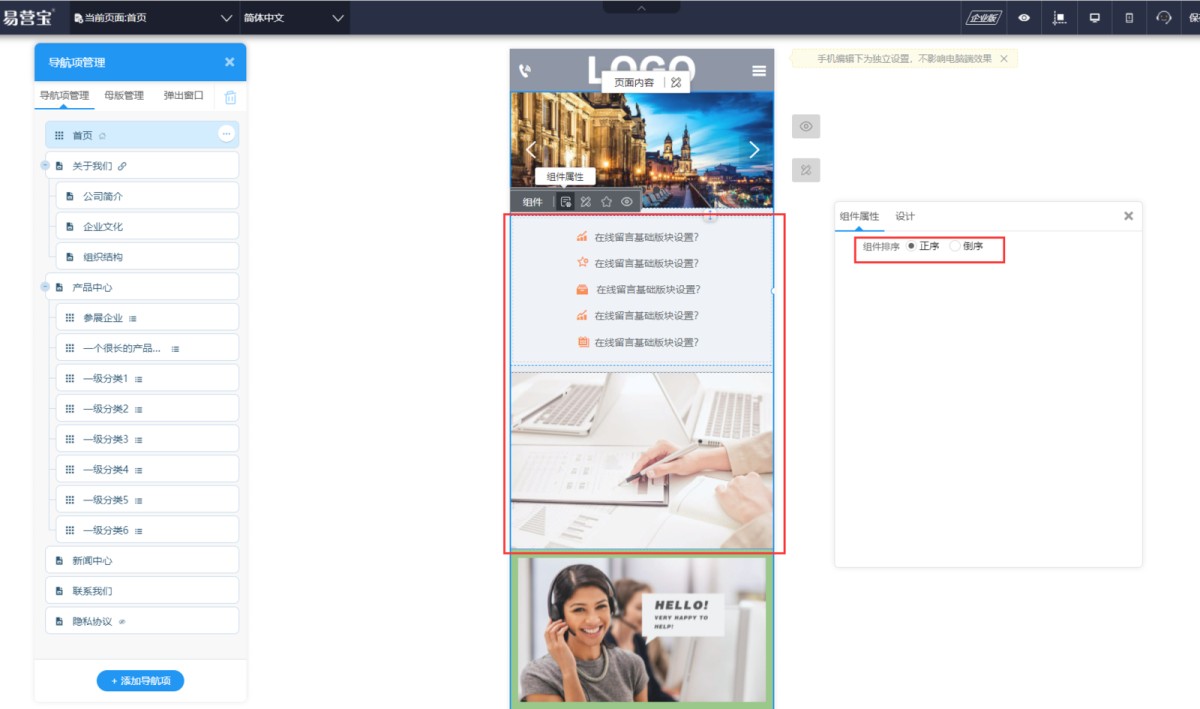Switch to desktop view icon in top bar
Viewport: 1200px width, 709px height.
tap(1095, 17)
